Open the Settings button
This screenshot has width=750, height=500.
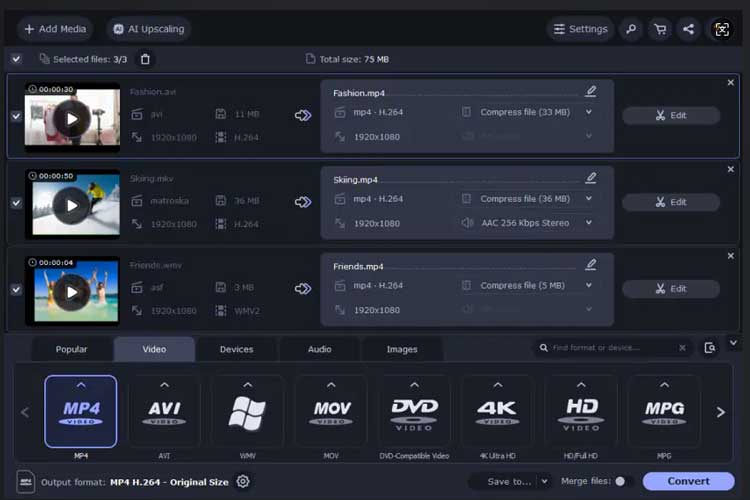580,29
